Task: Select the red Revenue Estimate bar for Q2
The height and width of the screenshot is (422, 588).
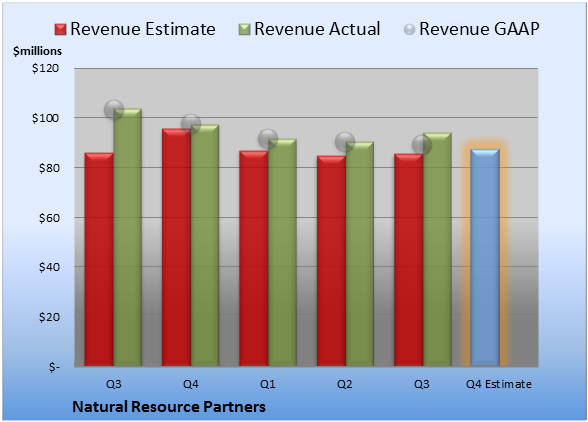Action: tap(331, 261)
